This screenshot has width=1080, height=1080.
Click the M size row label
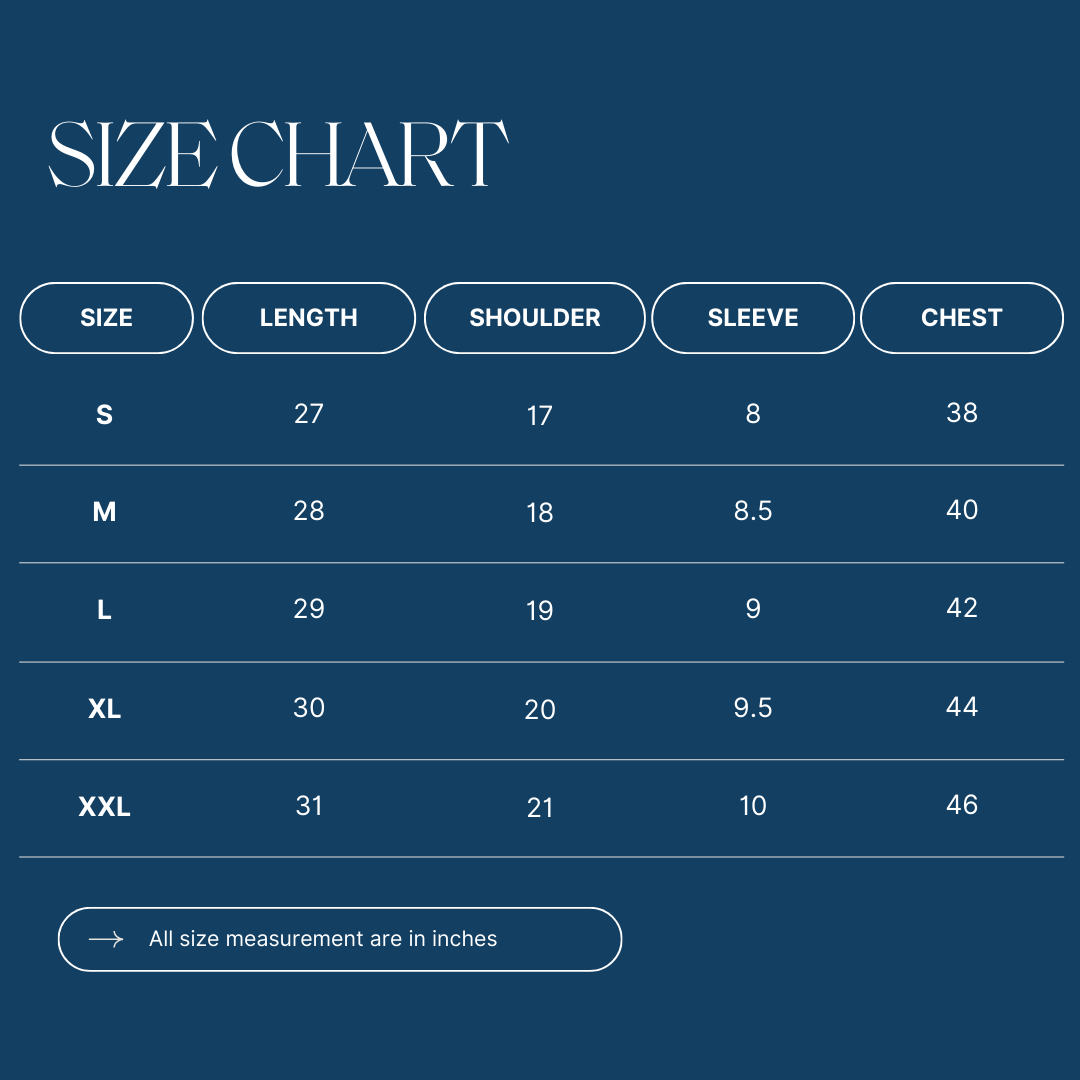coord(104,513)
